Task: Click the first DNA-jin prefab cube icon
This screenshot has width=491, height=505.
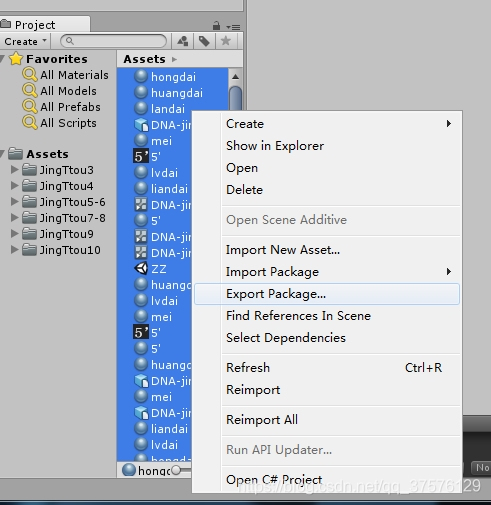Action: coord(141,125)
